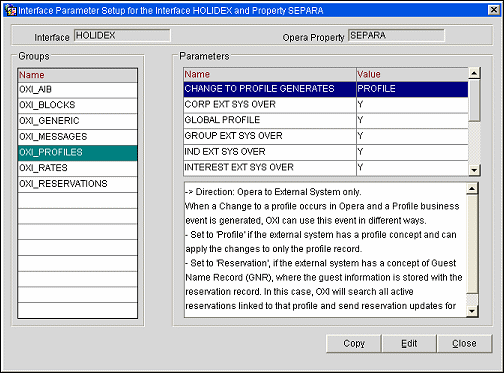
Task: Select the OXI_MESSAGES group
Action: [77, 137]
